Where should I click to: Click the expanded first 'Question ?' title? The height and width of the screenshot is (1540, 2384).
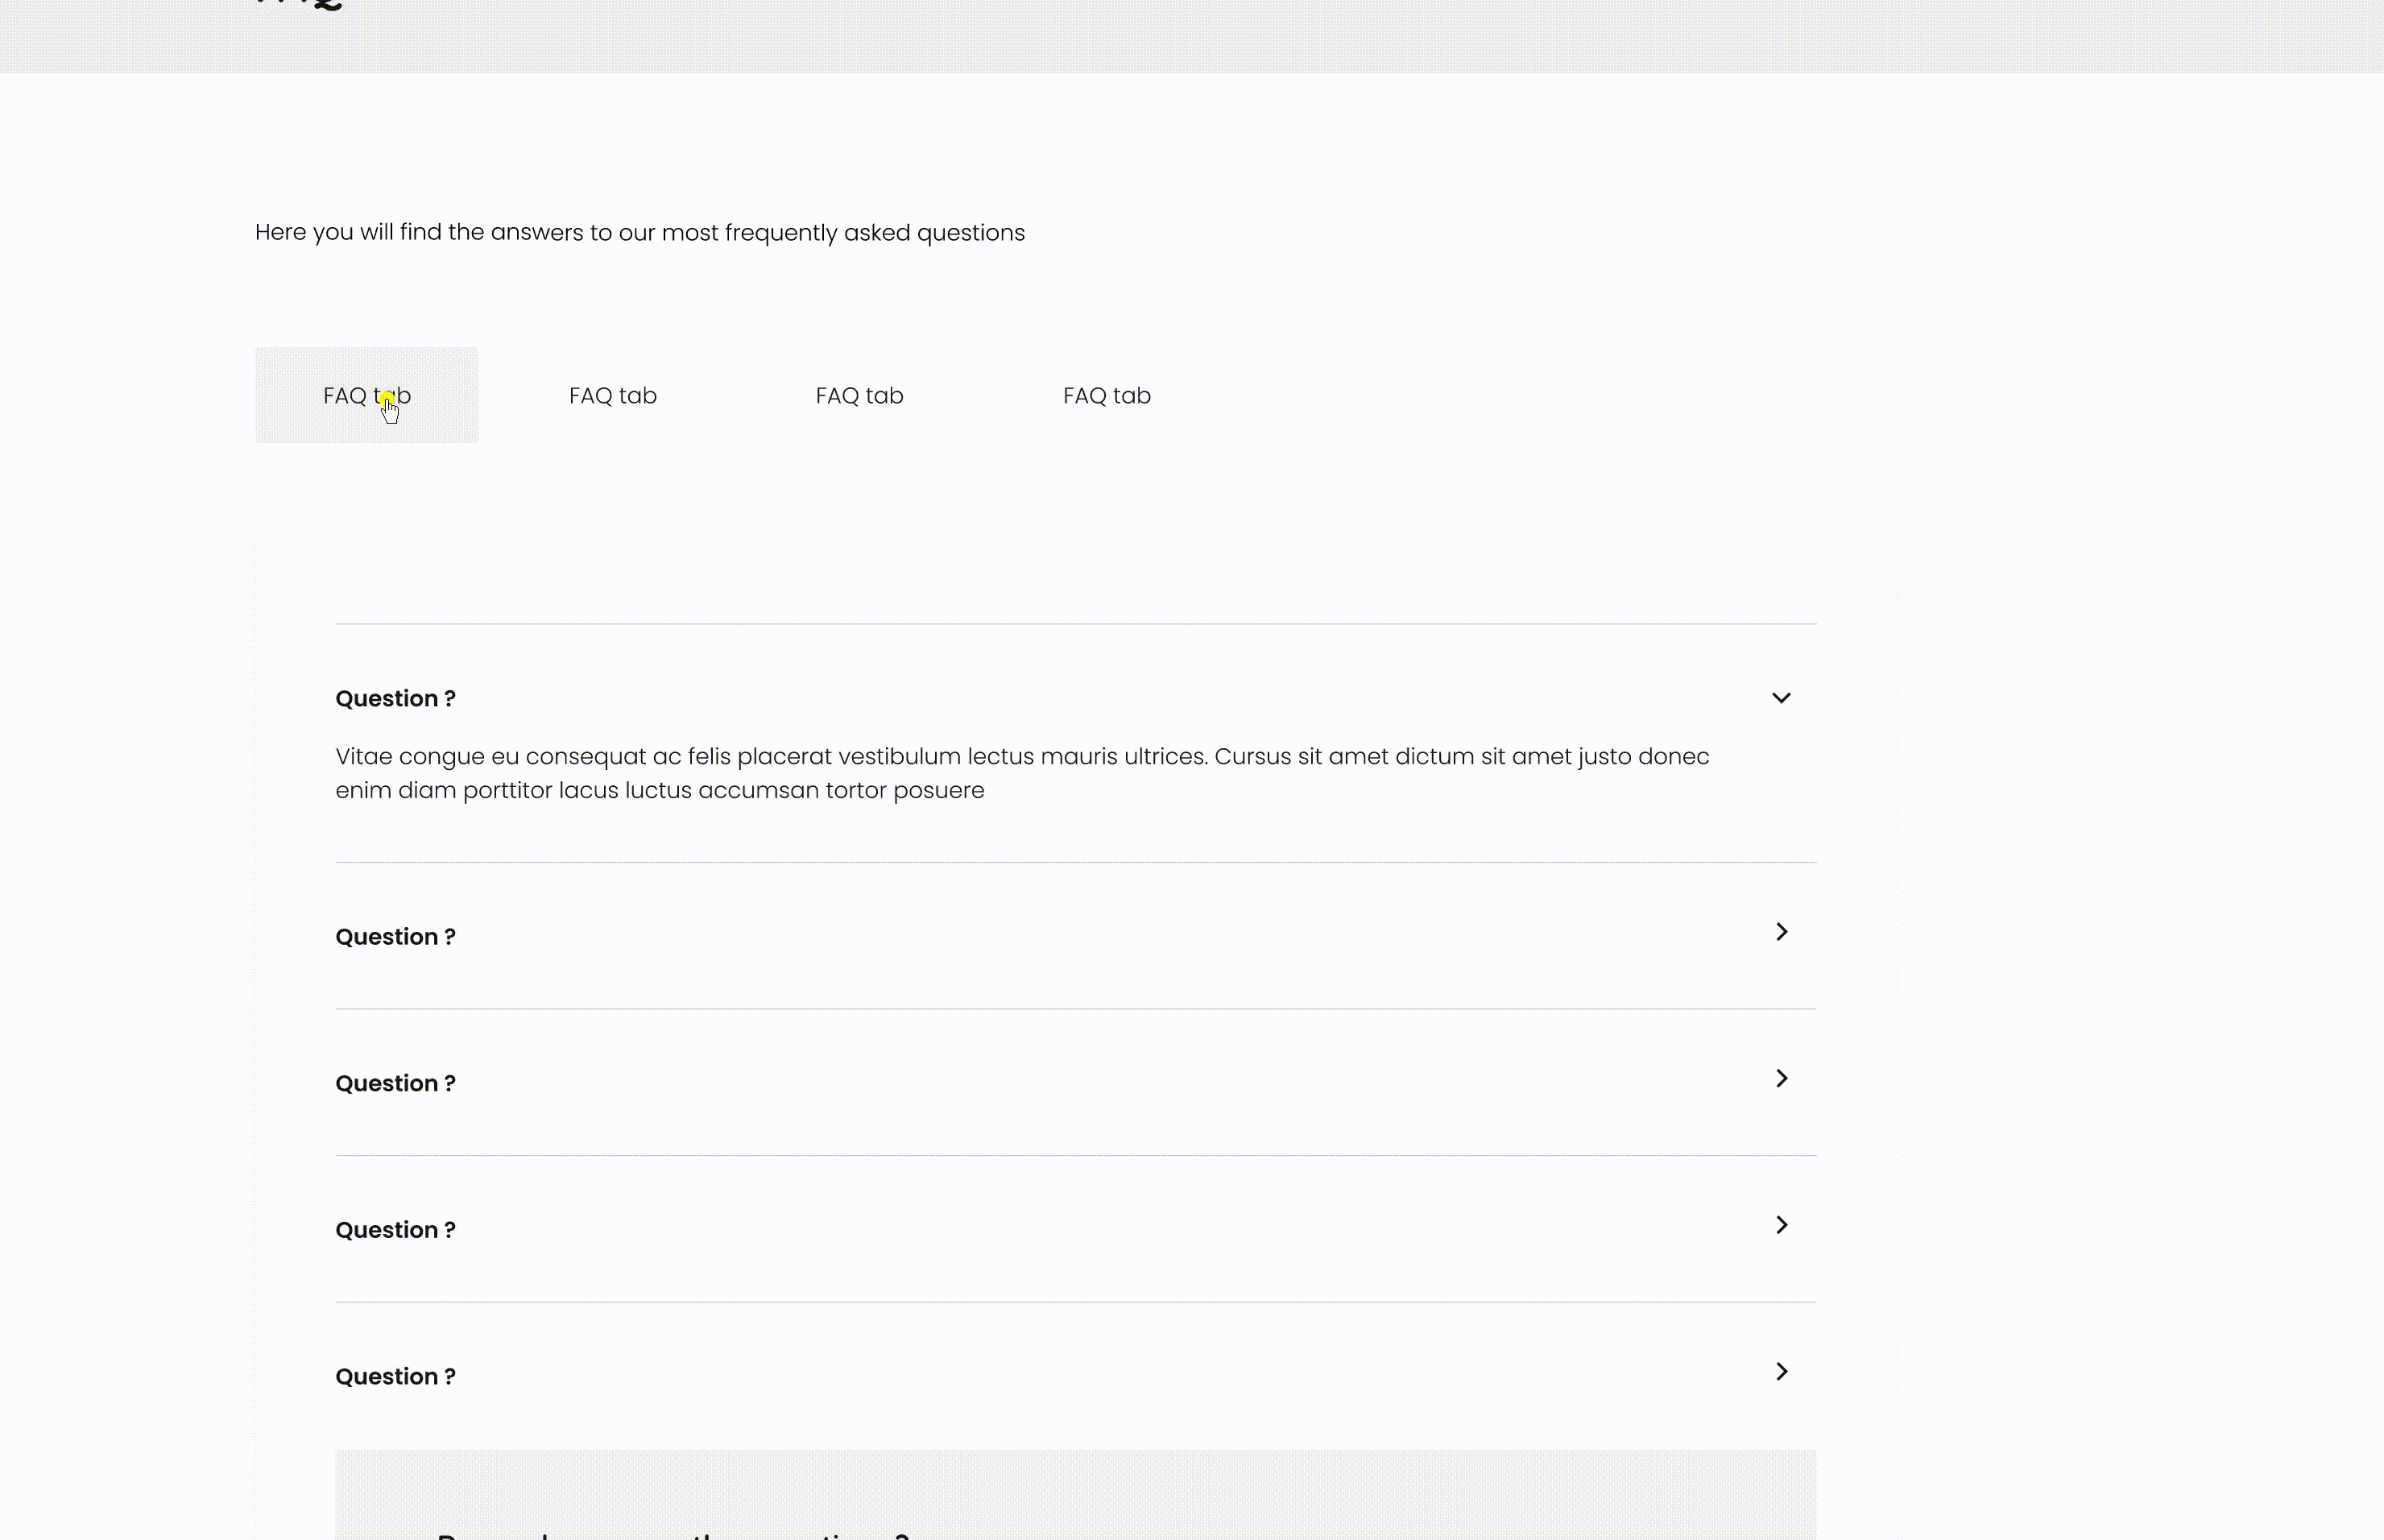tap(395, 699)
